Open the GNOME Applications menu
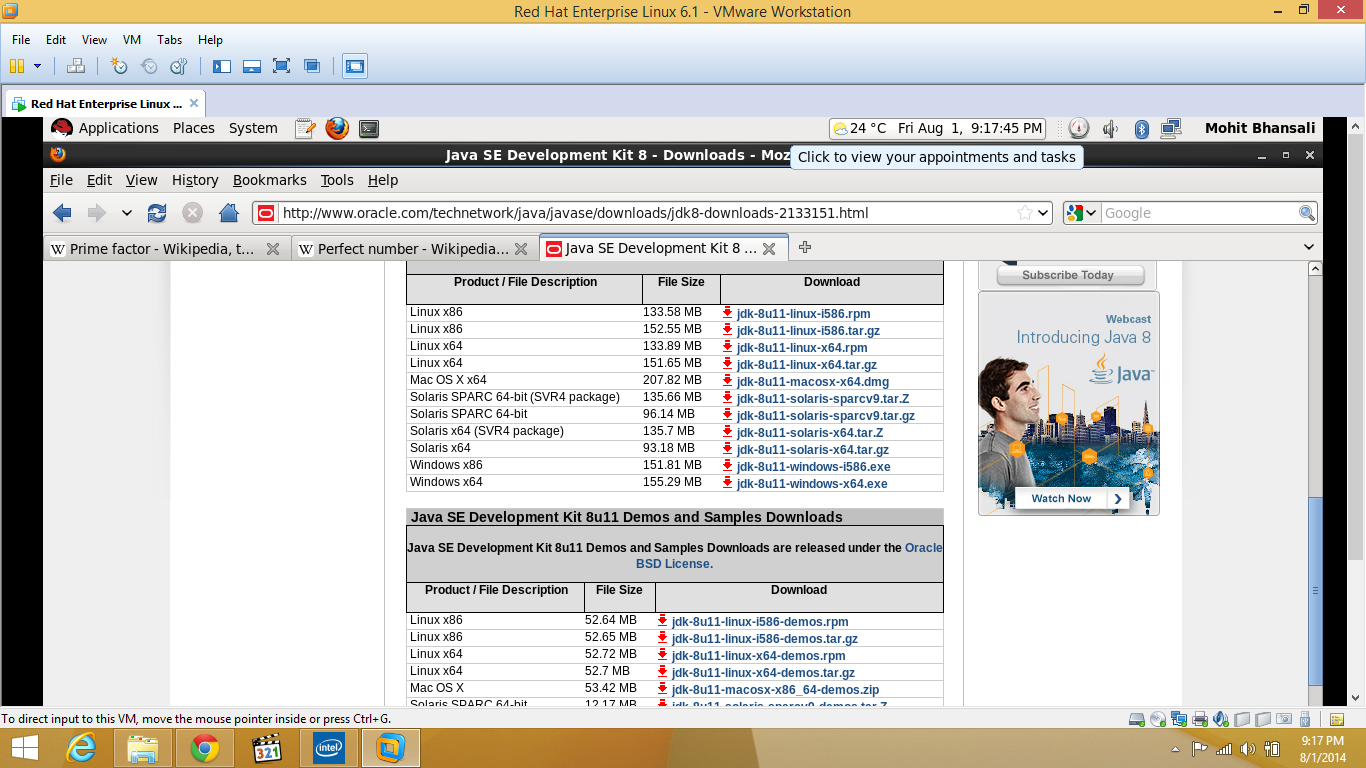This screenshot has height=768, width=1366. pos(118,128)
